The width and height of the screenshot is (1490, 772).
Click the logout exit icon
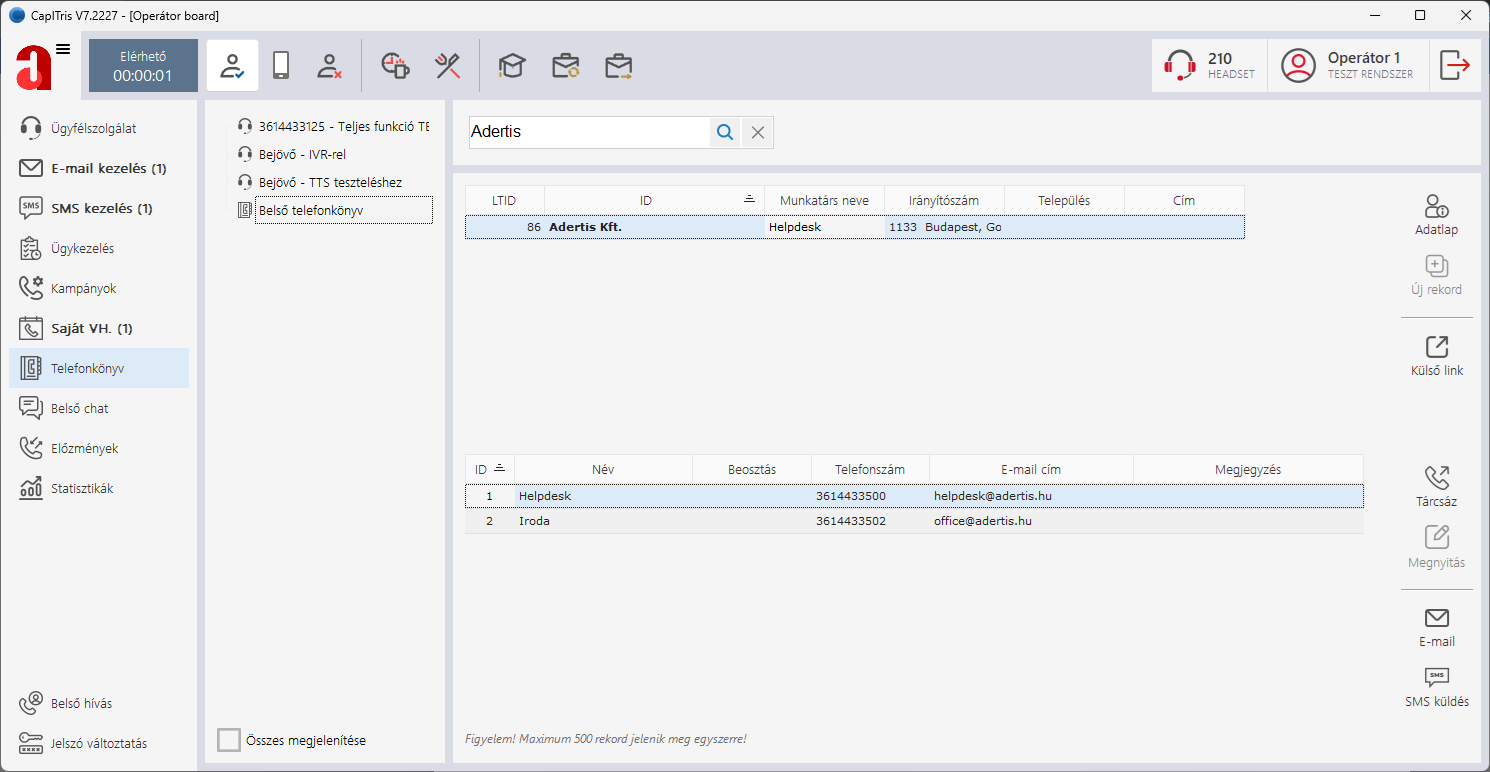point(1454,66)
